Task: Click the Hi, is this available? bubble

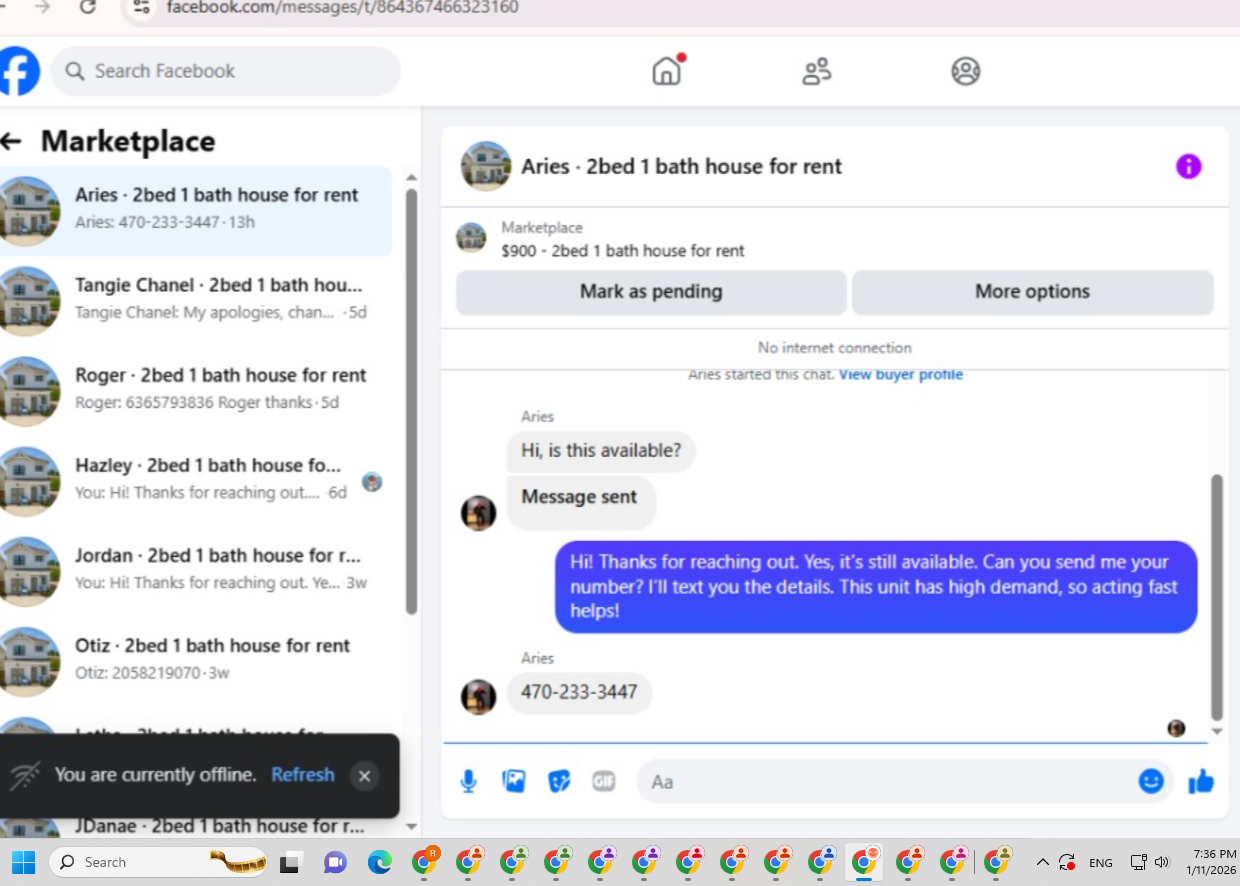Action: [x=601, y=451]
